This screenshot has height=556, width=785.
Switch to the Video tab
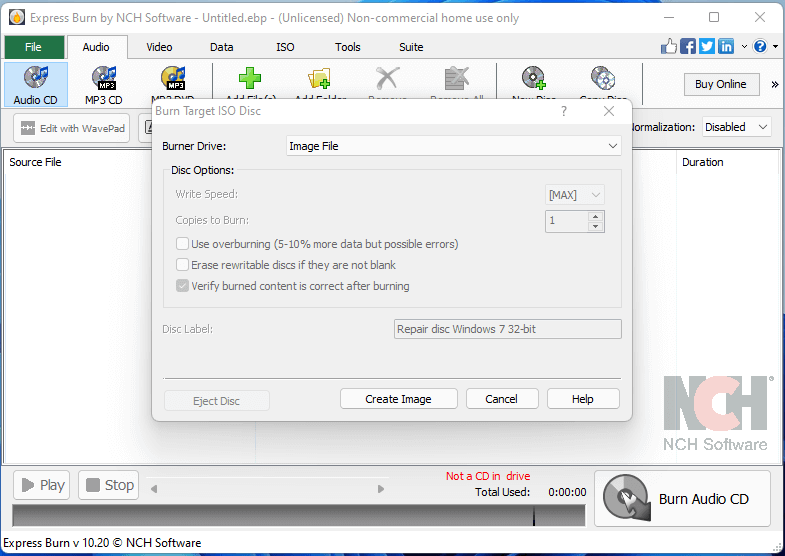click(x=159, y=47)
